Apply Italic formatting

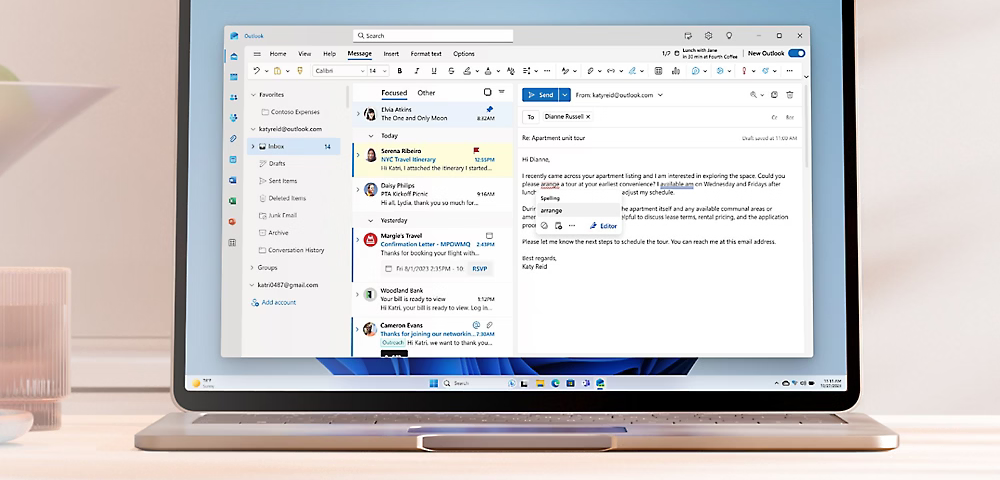417,71
